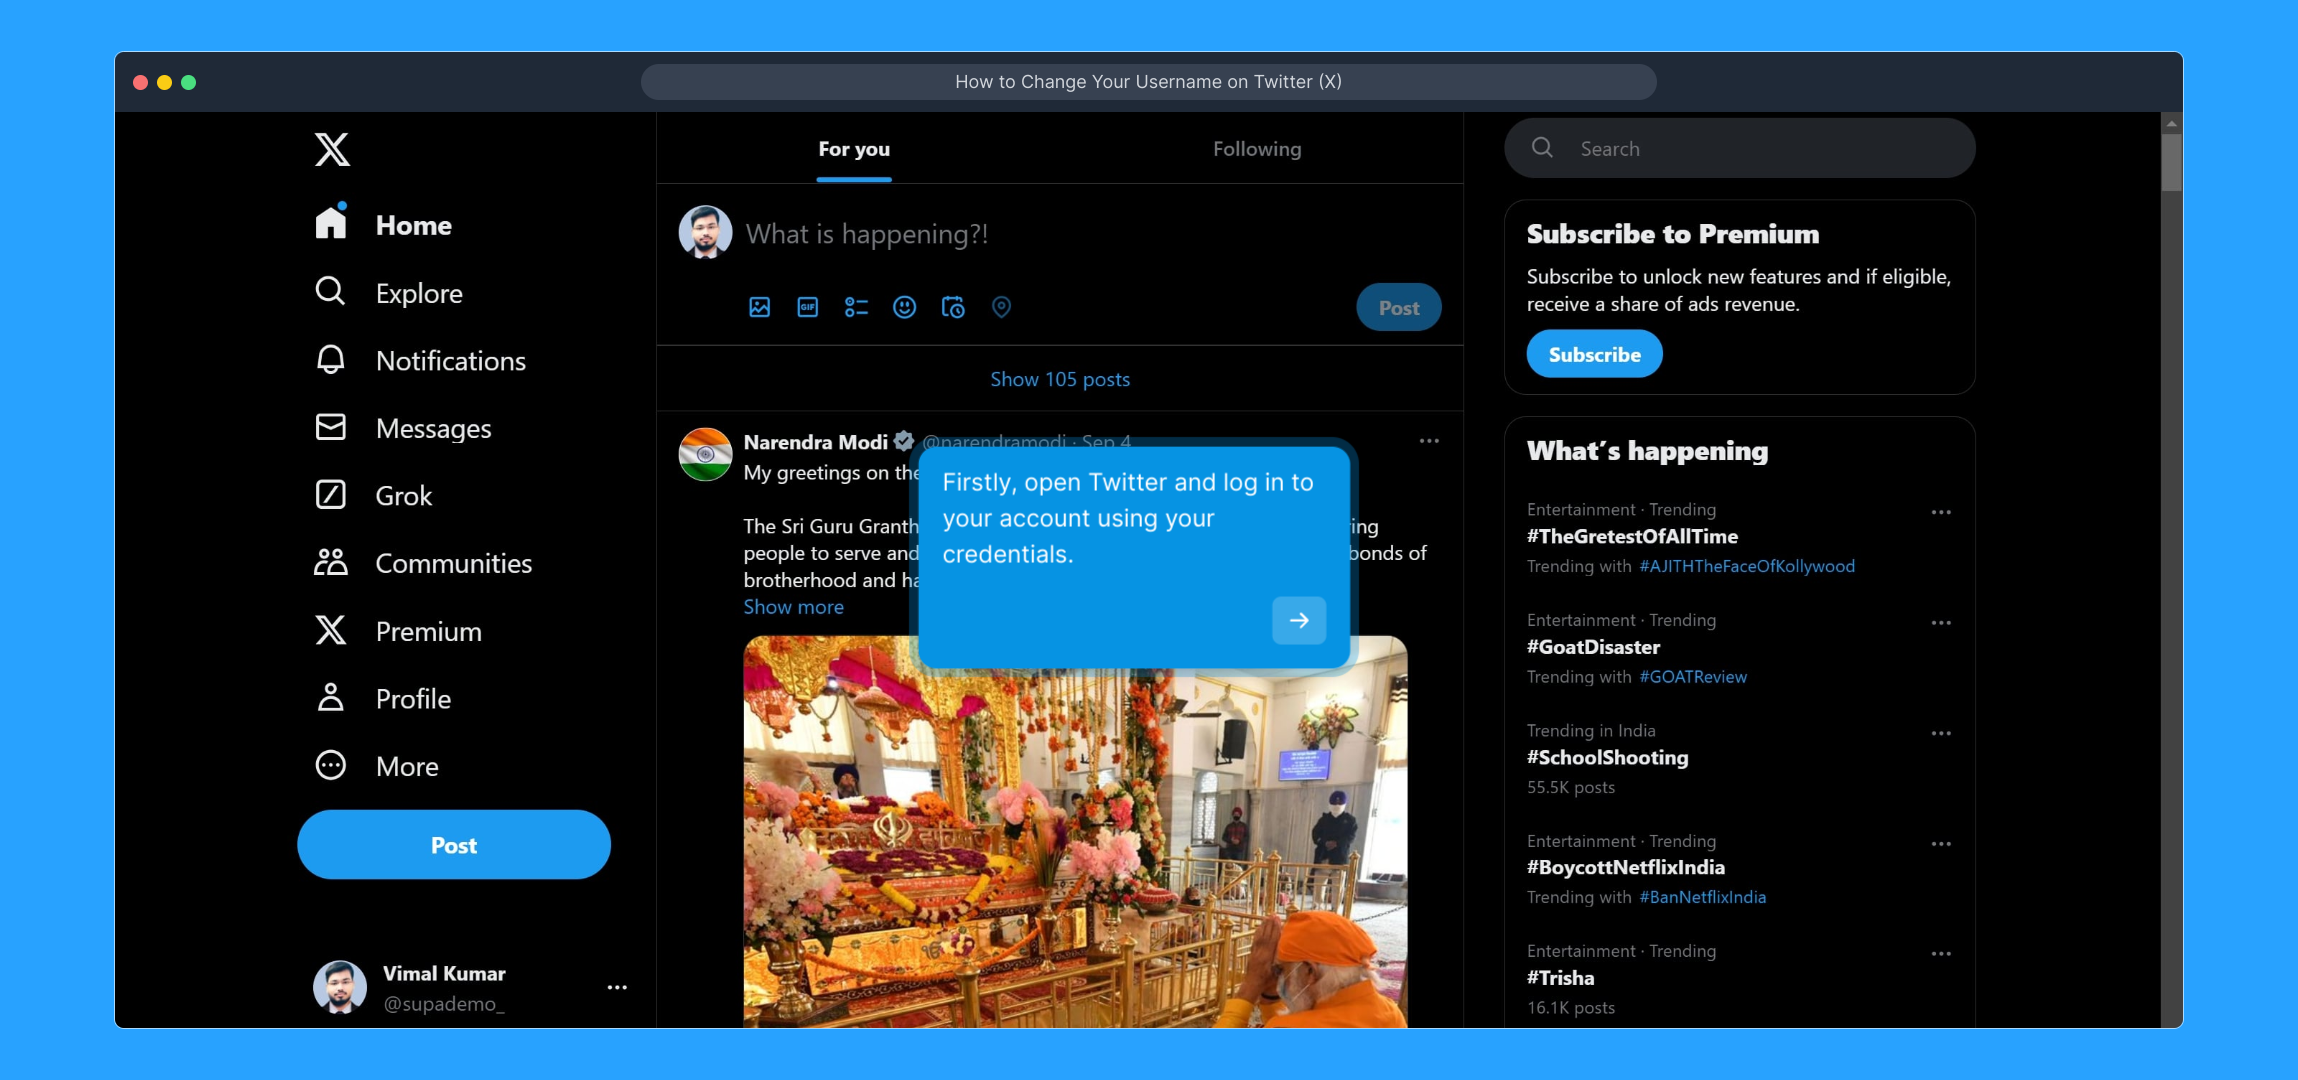
Task: Click Show 105 posts link
Action: [x=1059, y=379]
